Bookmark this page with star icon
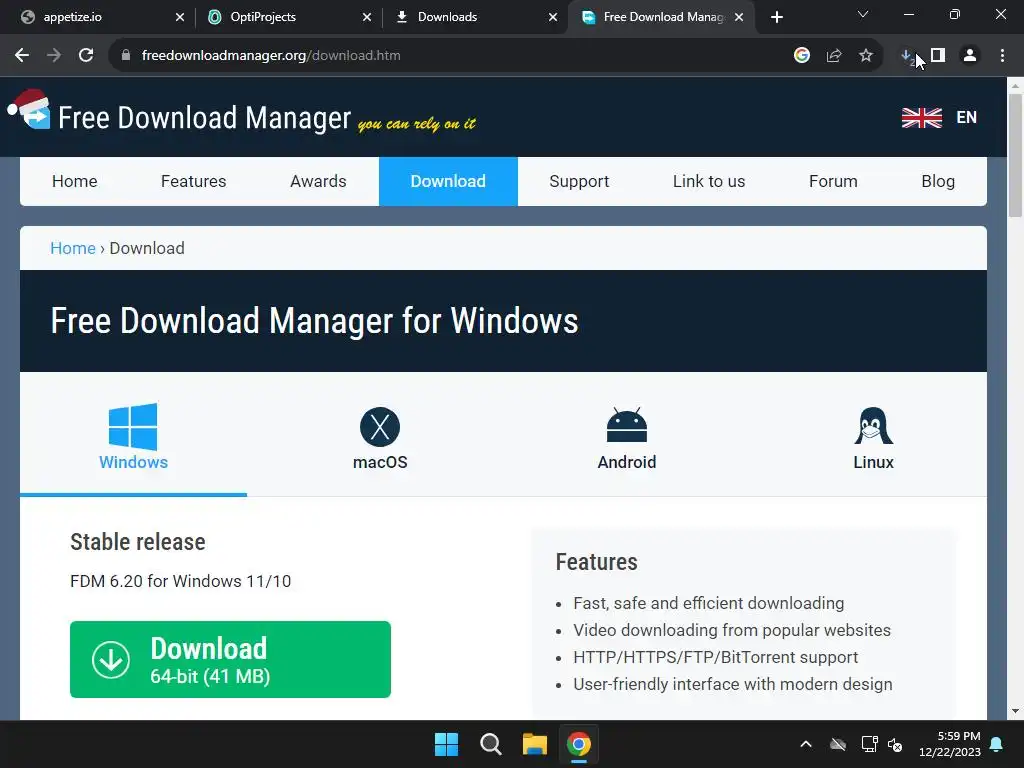 (866, 56)
